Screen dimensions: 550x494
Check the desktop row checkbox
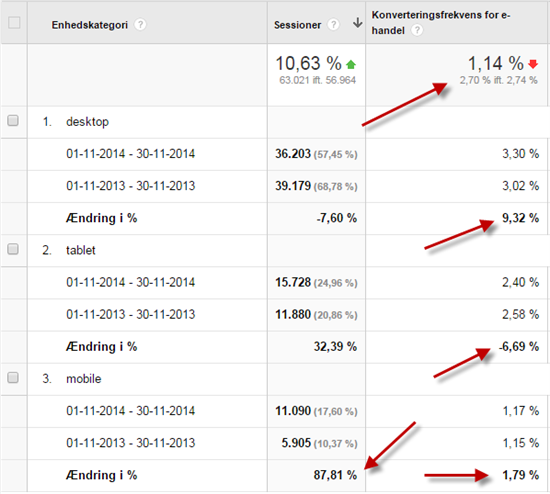point(13,120)
